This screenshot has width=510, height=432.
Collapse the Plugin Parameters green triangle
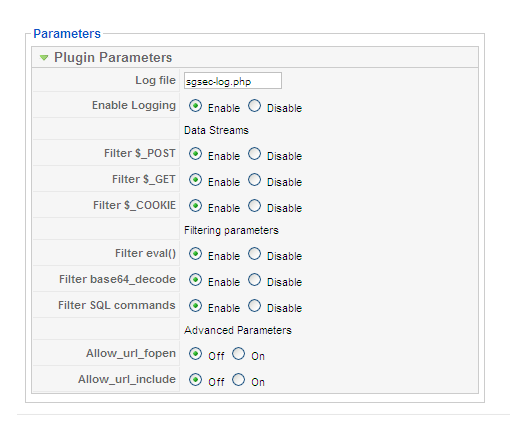(x=44, y=58)
